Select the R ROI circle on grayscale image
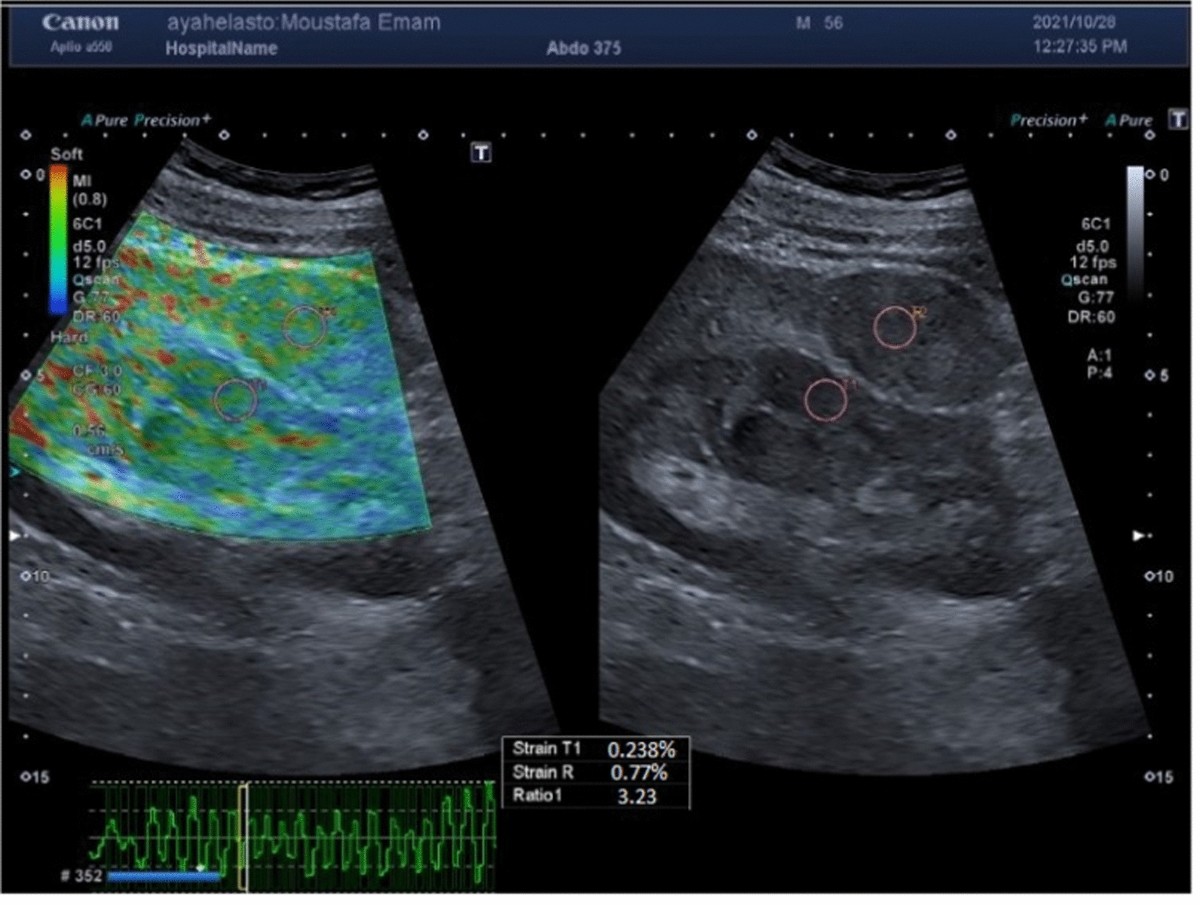Viewport: 1200px width, 905px height. (x=895, y=327)
